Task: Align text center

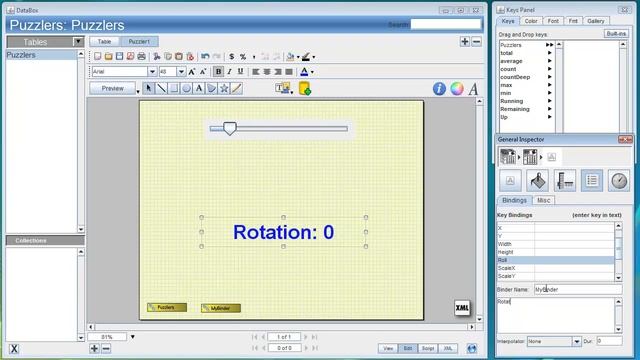Action: [x=267, y=72]
